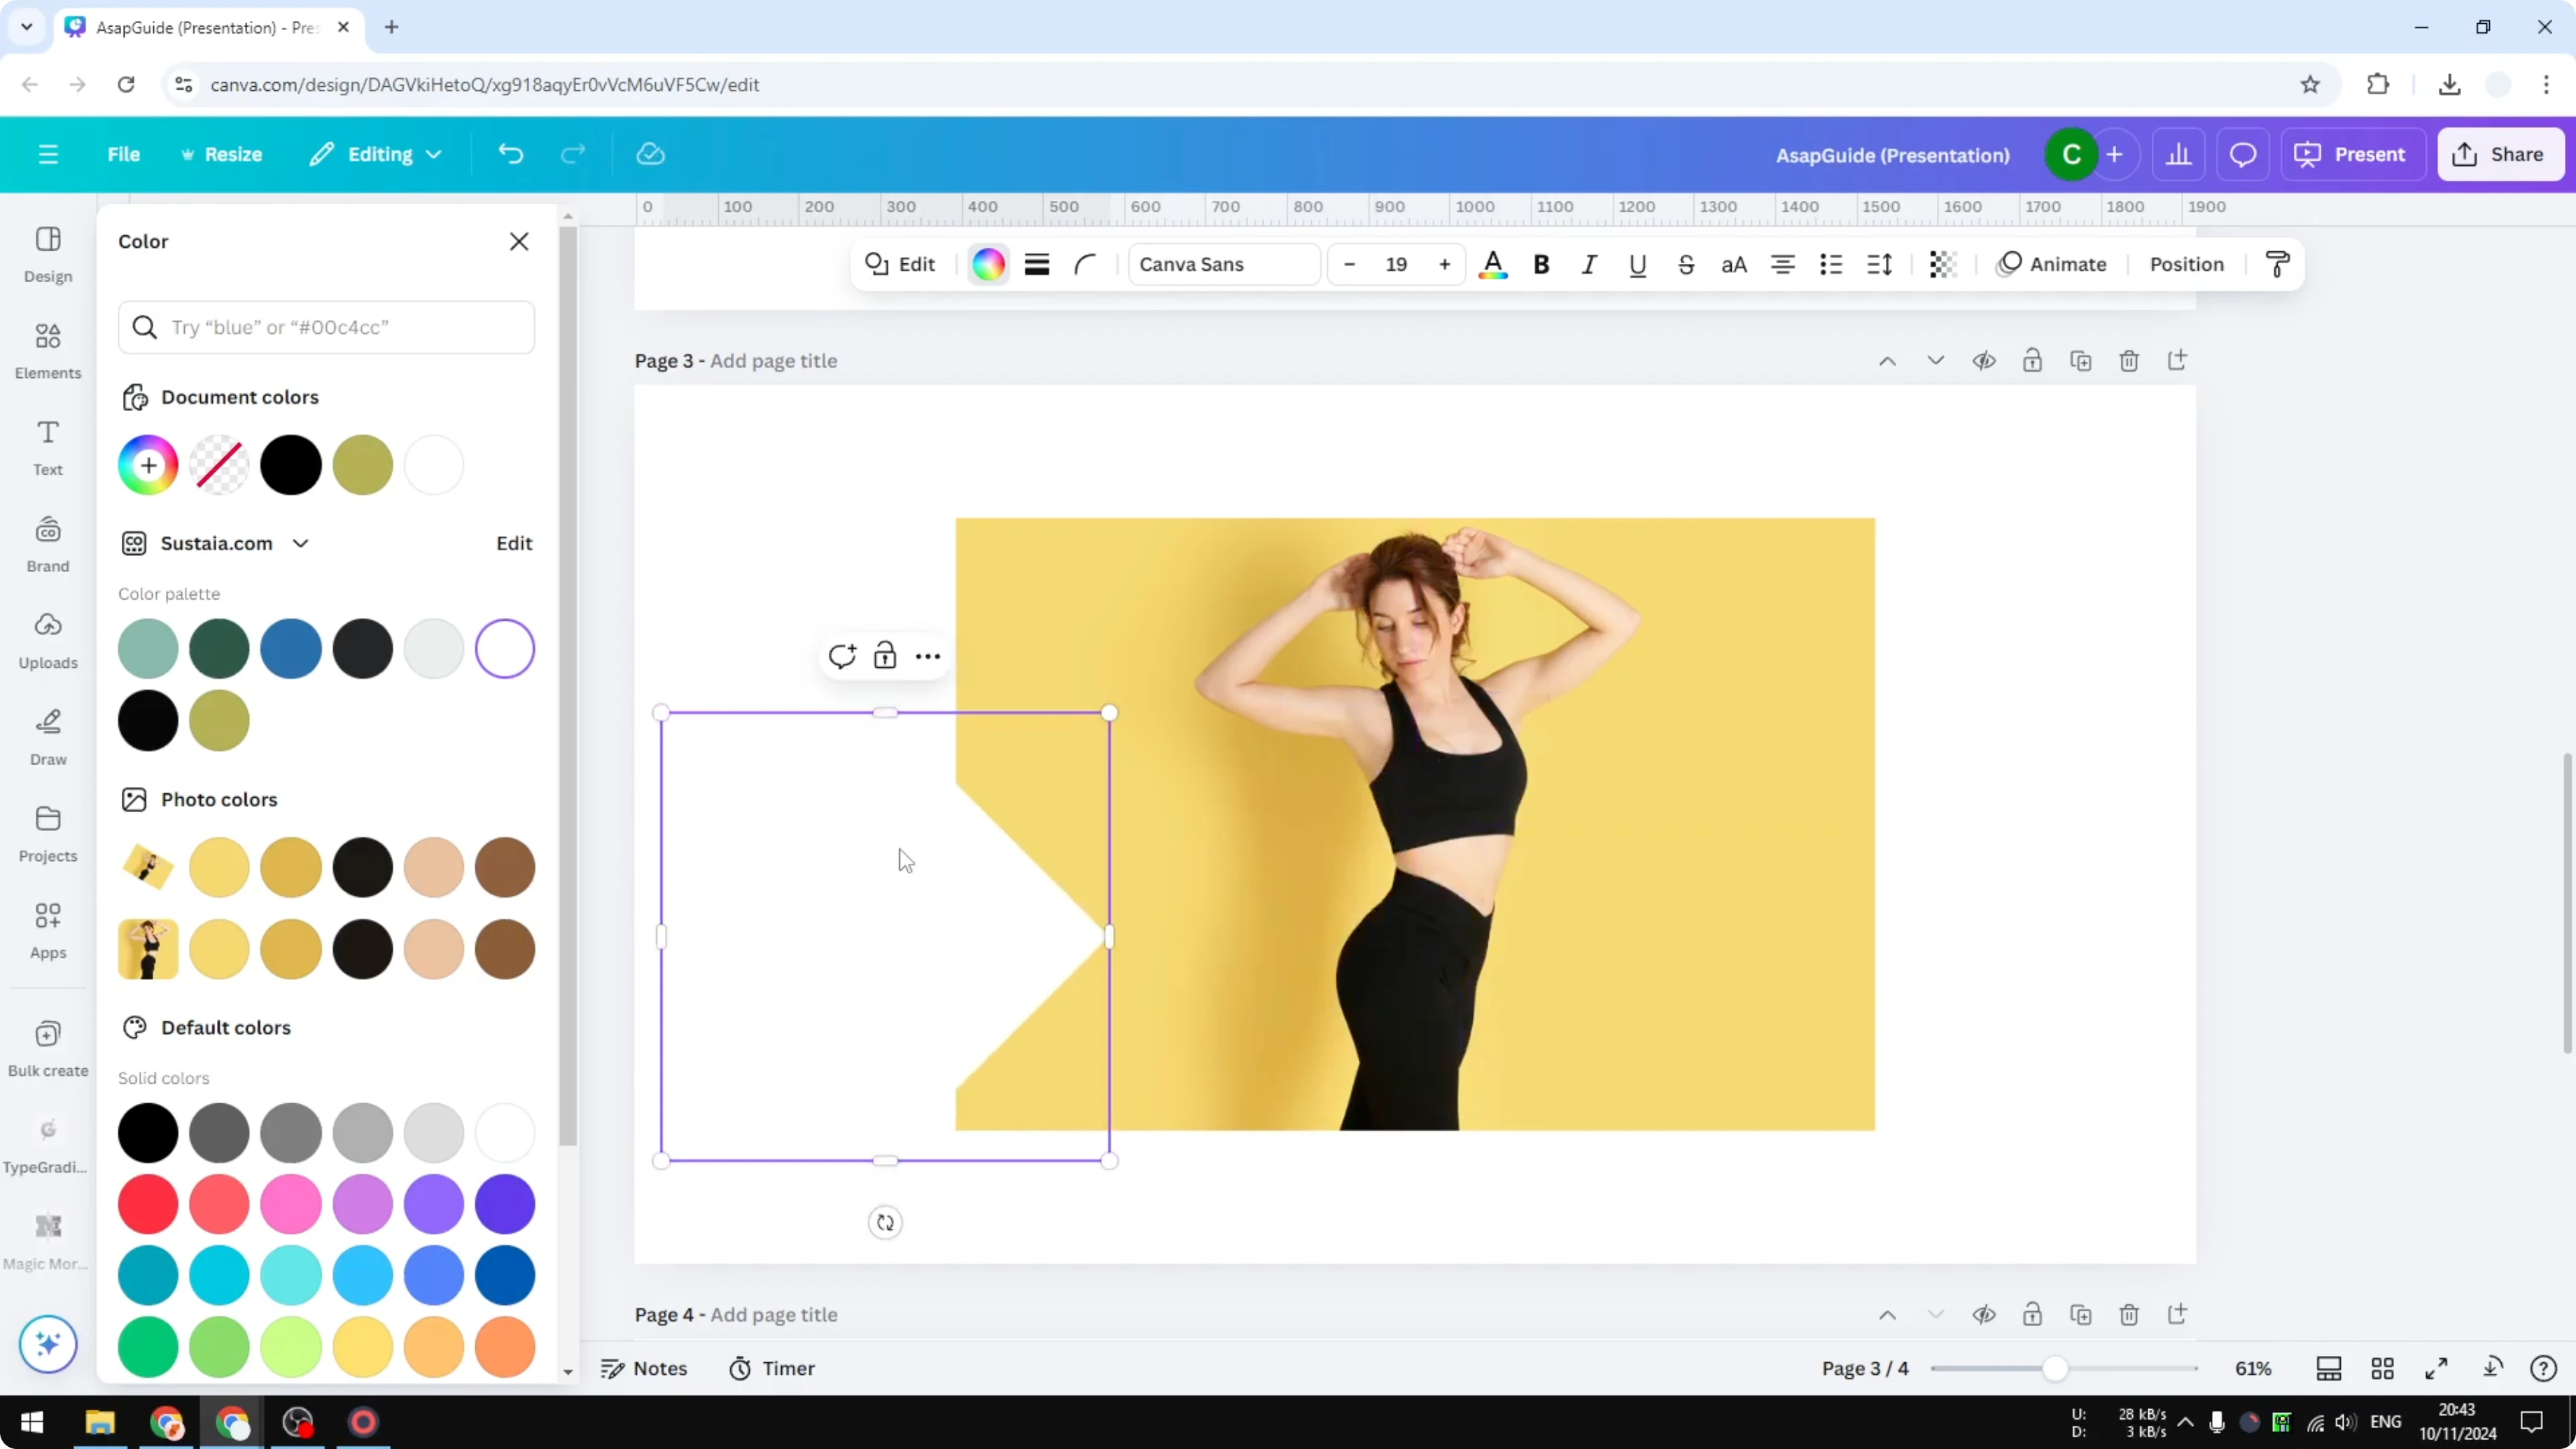Toggle Page 3 visibility with the eye icon
This screenshot has height=1449, width=2576.
click(x=1984, y=361)
